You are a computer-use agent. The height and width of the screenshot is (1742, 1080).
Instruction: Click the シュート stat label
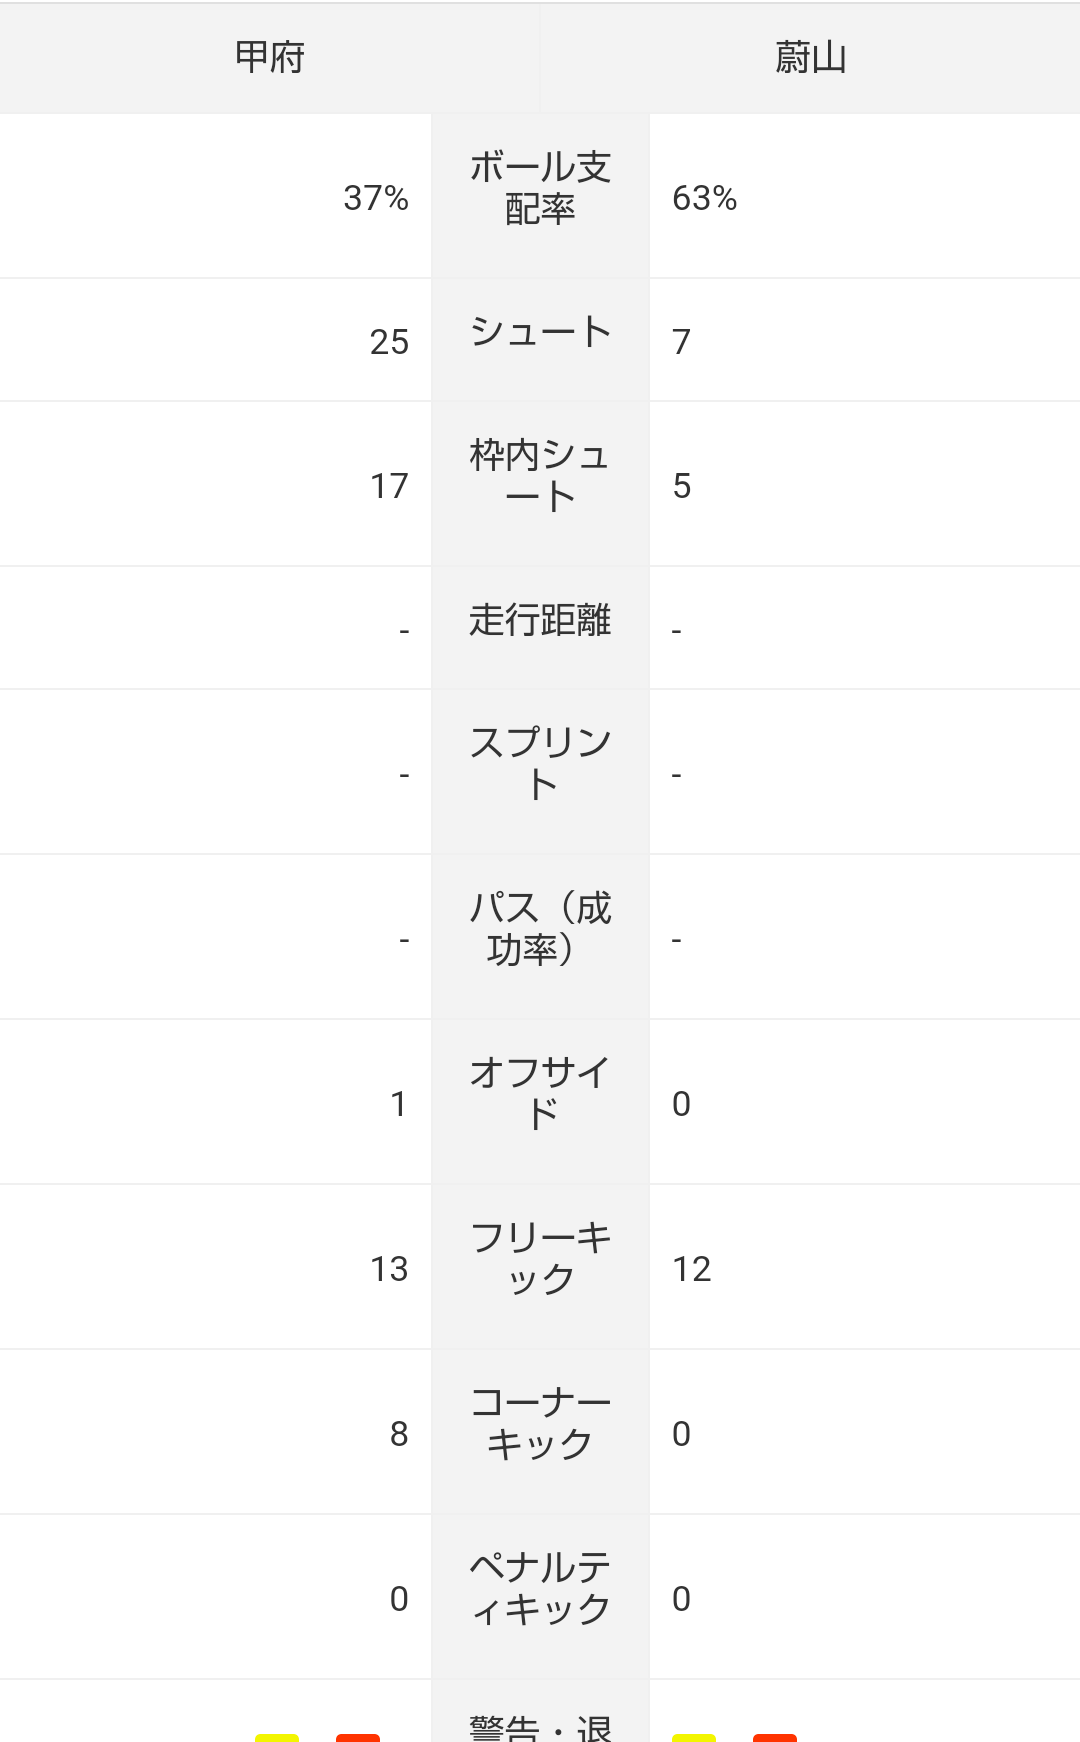[x=540, y=332]
